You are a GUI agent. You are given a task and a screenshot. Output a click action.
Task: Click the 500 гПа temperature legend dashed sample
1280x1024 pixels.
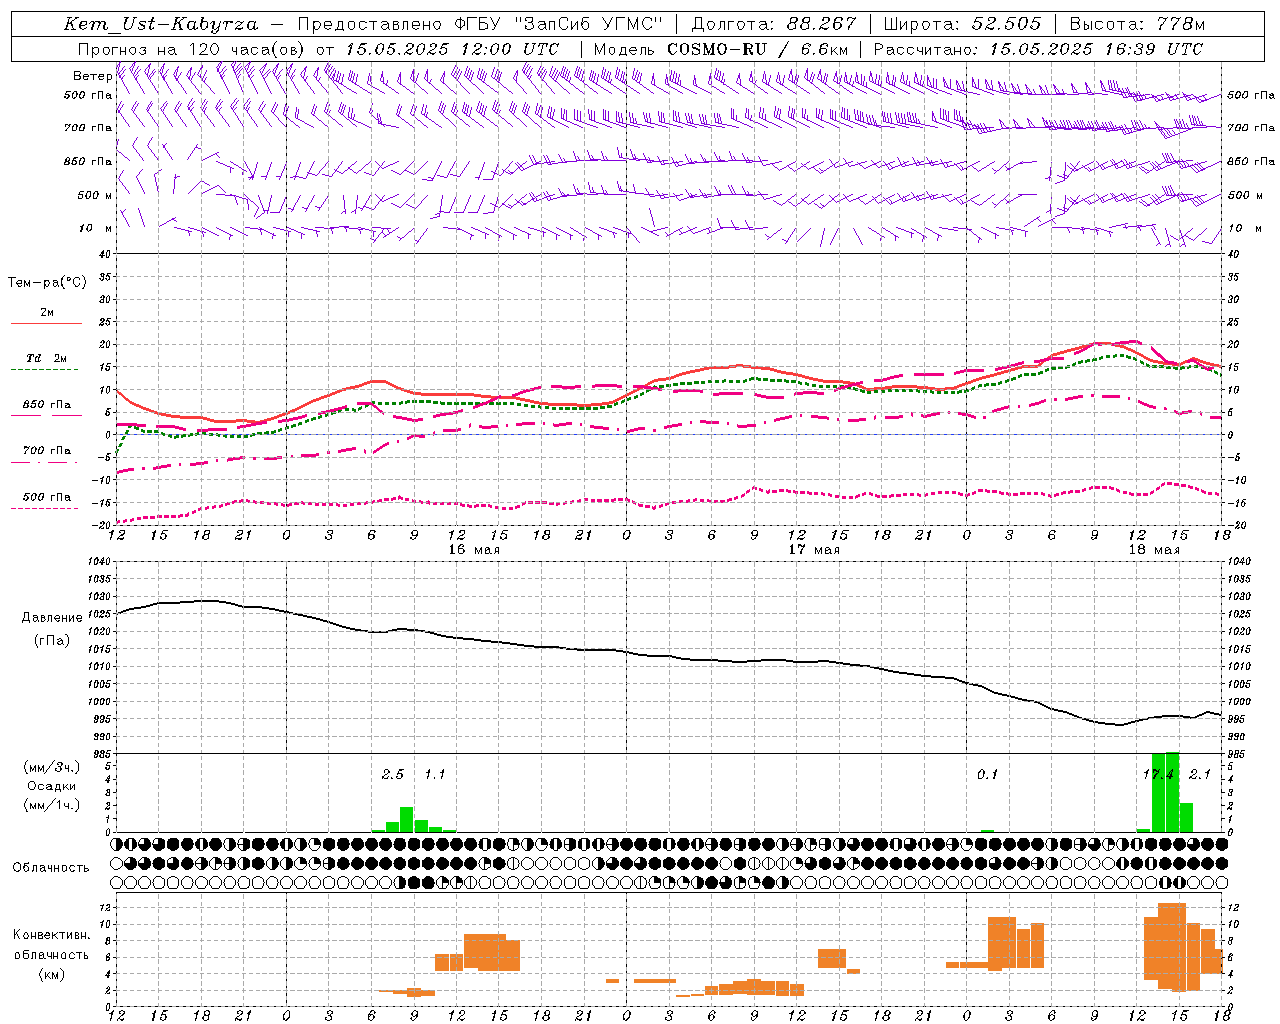[44, 509]
